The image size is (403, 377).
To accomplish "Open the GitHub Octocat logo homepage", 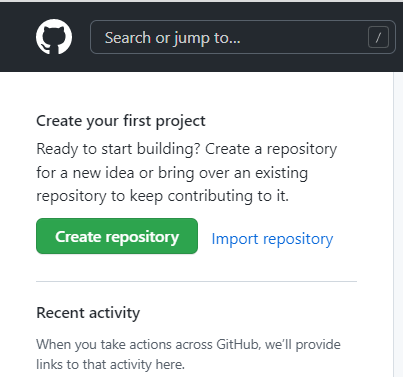I will [x=54, y=37].
